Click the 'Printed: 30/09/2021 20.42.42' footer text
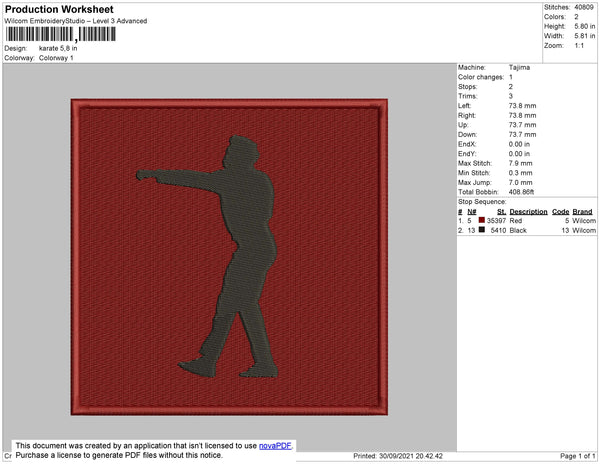 click(x=398, y=456)
